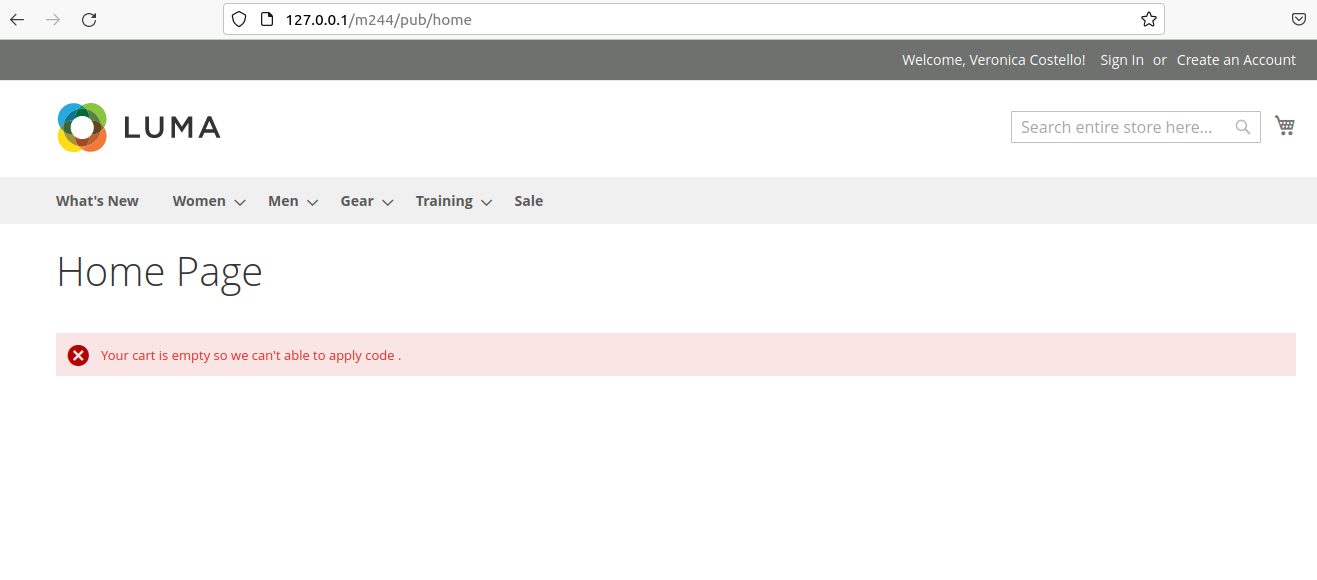Click the Sign In link

click(1121, 60)
